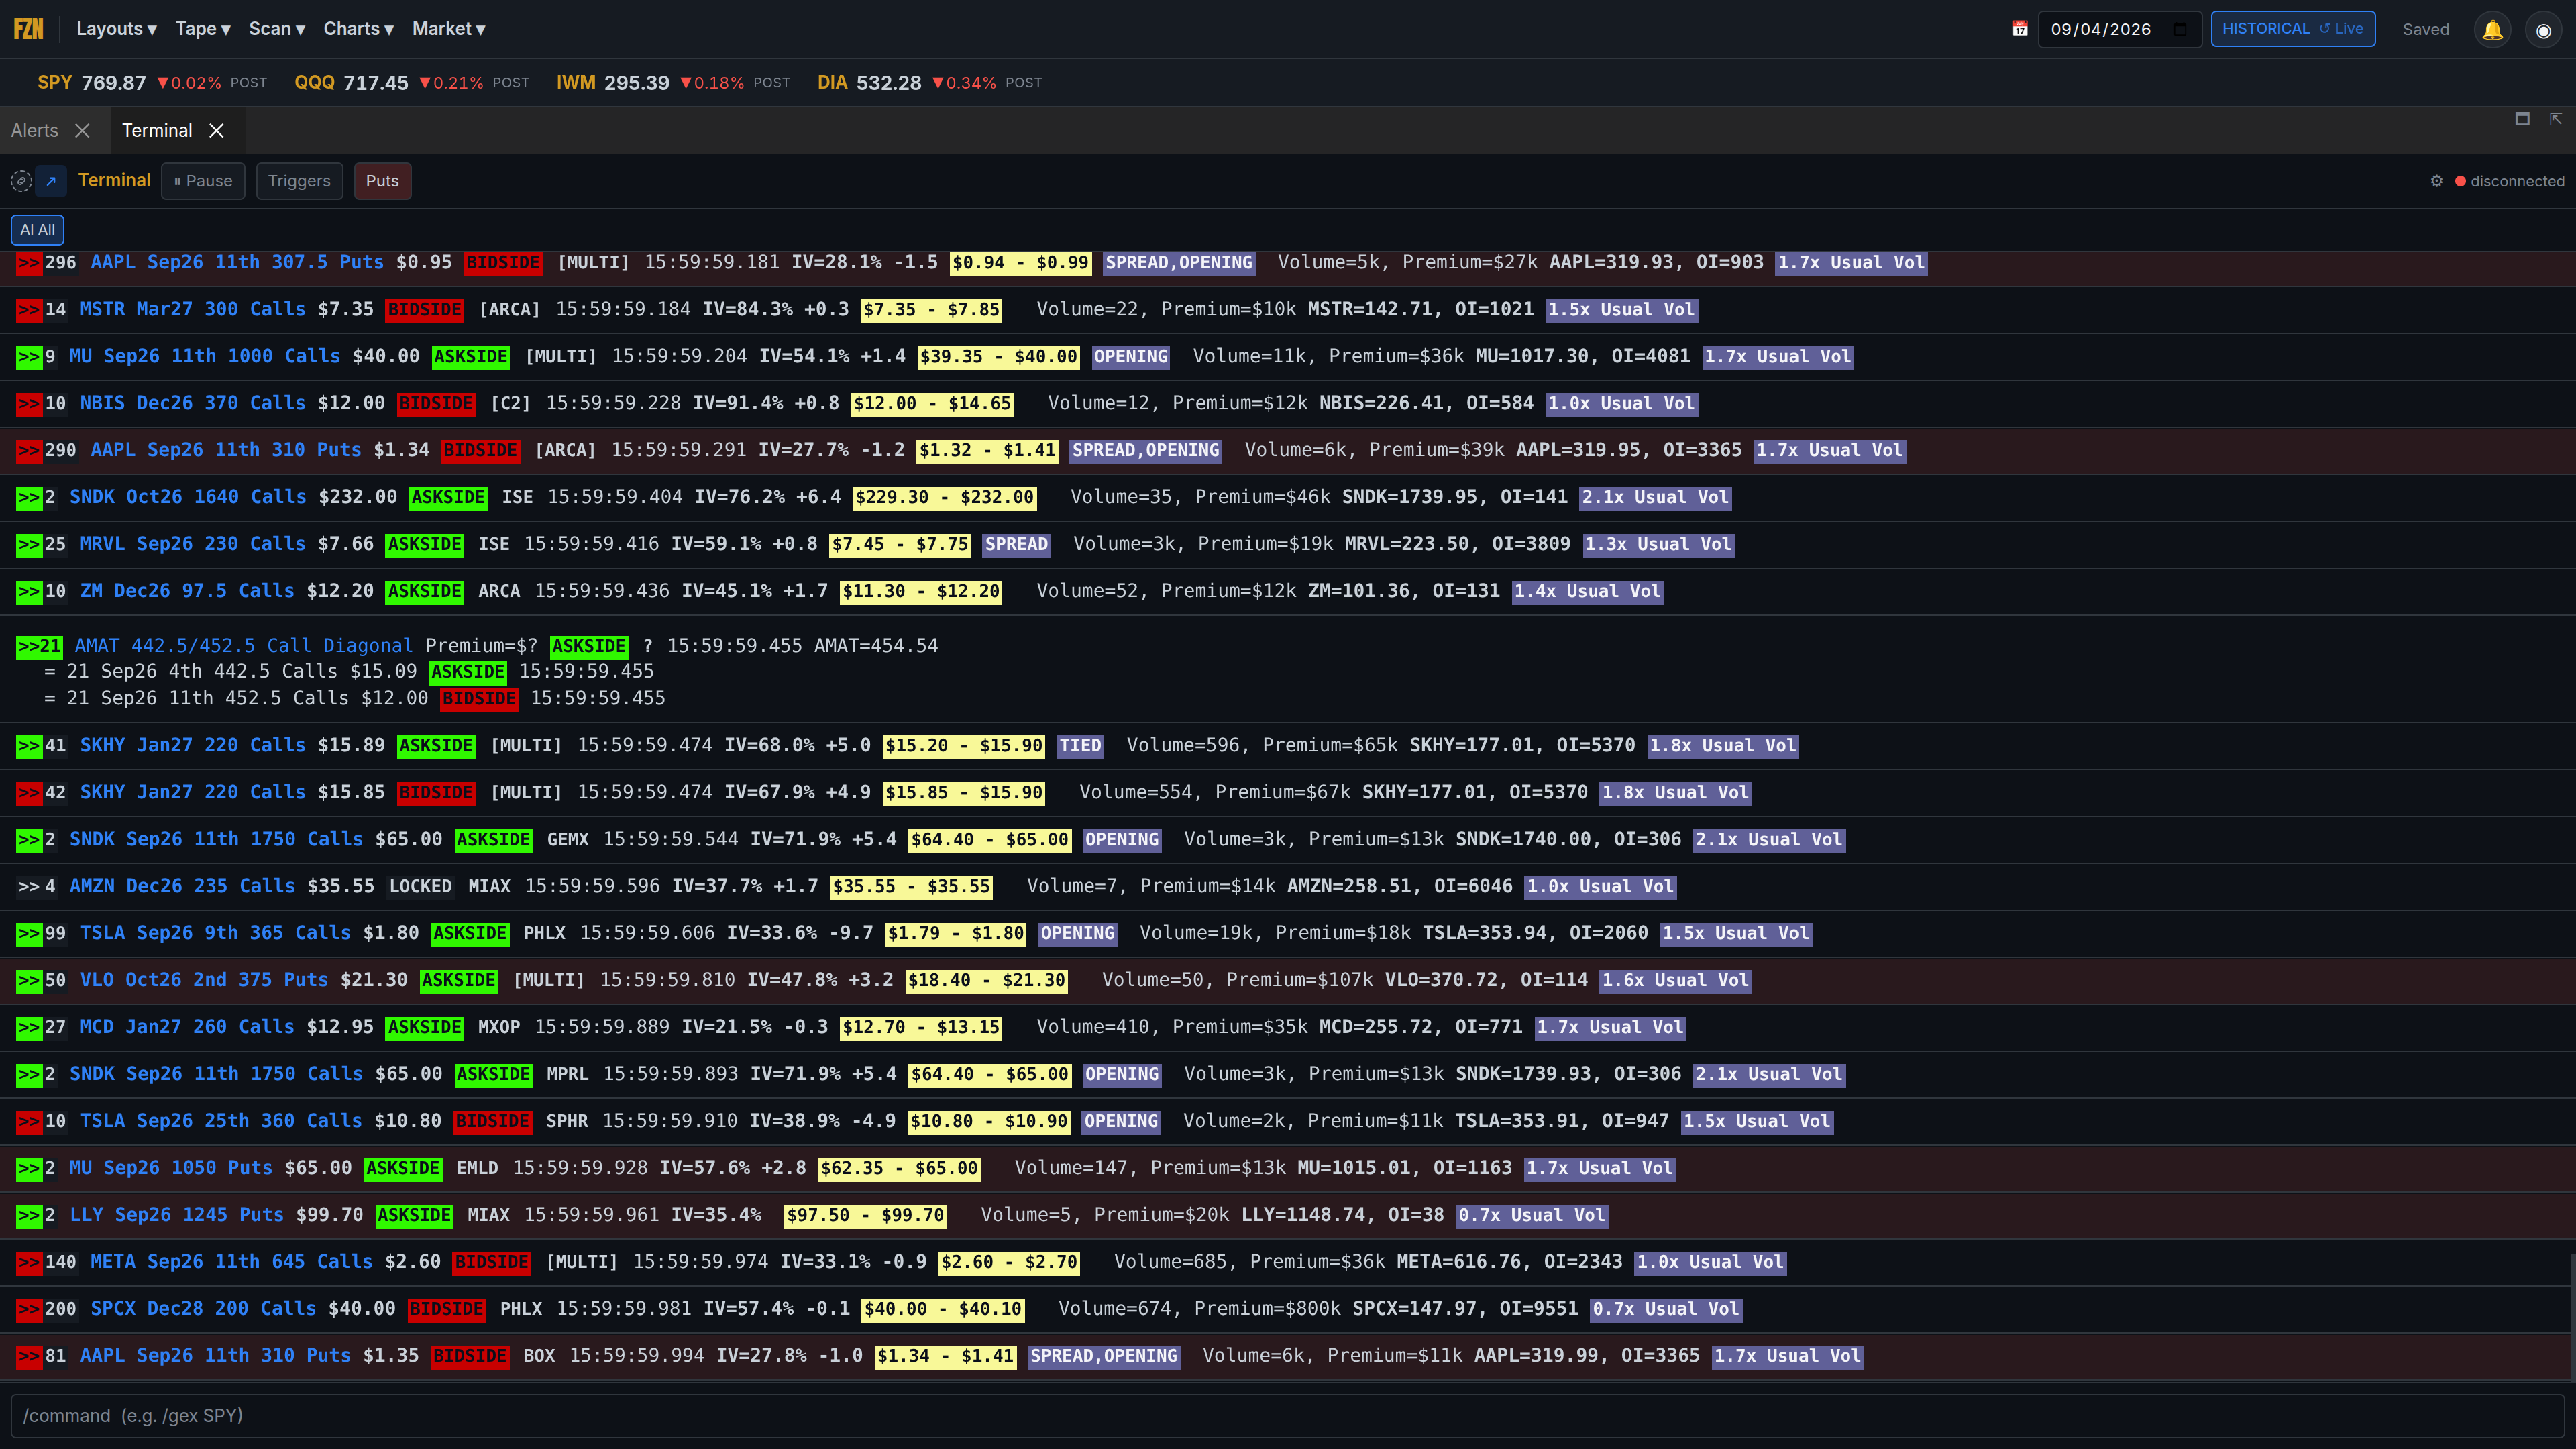The width and height of the screenshot is (2576, 1449).
Task: Click BIDSIDE tag on TSLA Sep26 25th 360 Calls row
Action: (493, 1122)
